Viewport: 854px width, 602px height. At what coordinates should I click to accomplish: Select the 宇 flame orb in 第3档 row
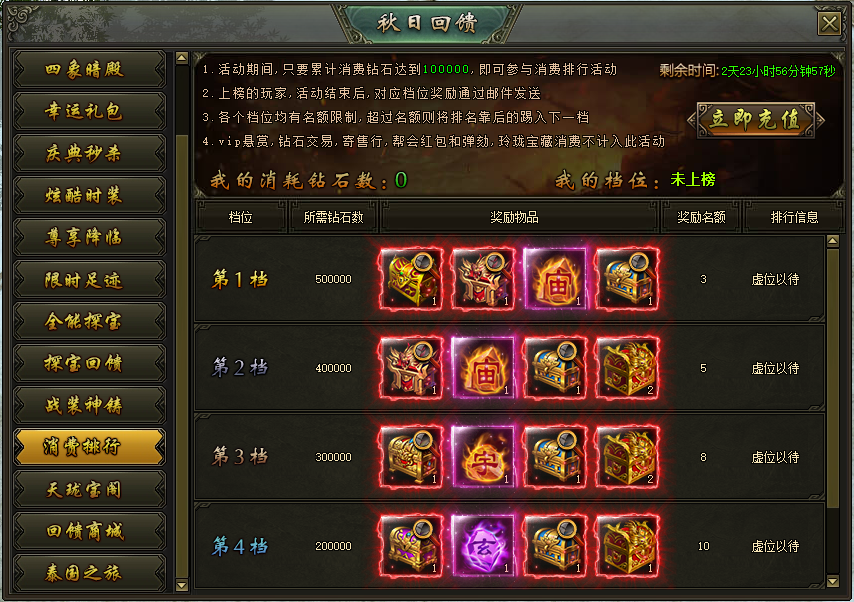[x=483, y=457]
